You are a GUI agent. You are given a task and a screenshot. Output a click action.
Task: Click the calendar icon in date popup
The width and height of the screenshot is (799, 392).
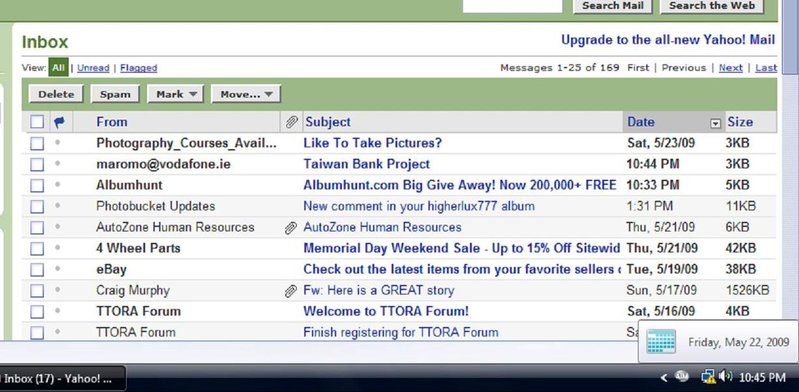661,342
